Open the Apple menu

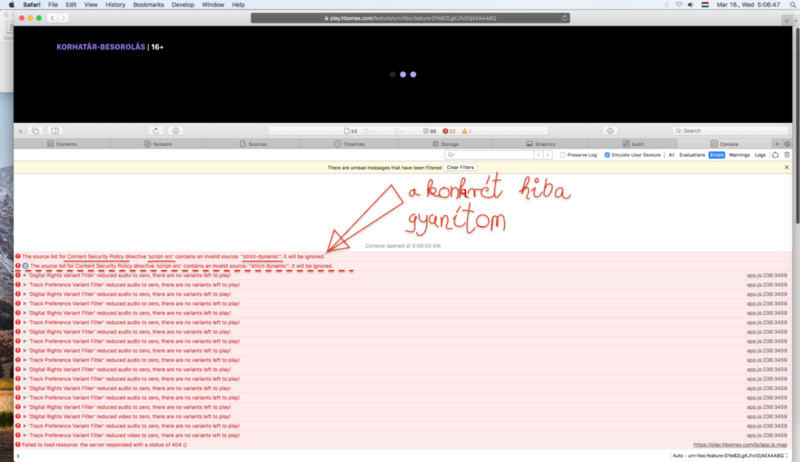click(x=11, y=5)
